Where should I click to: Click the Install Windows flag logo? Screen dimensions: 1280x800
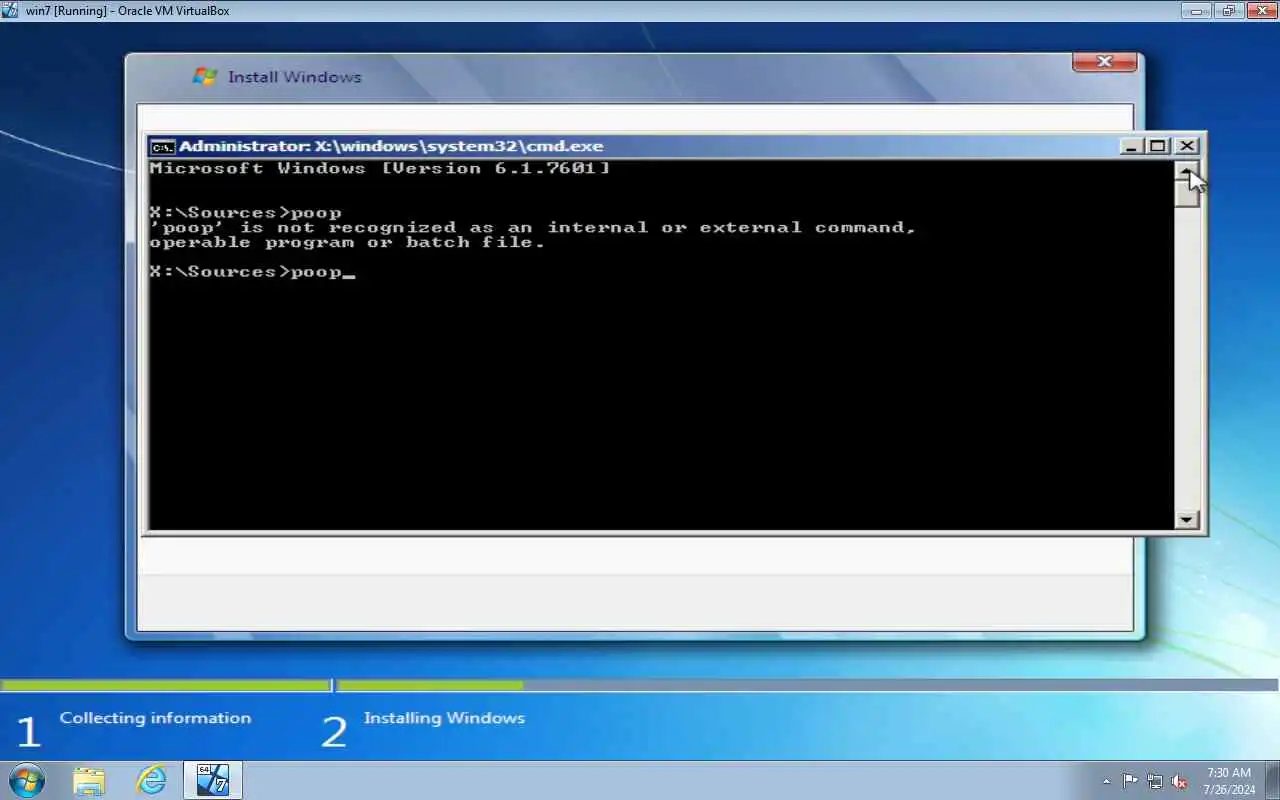coord(204,77)
